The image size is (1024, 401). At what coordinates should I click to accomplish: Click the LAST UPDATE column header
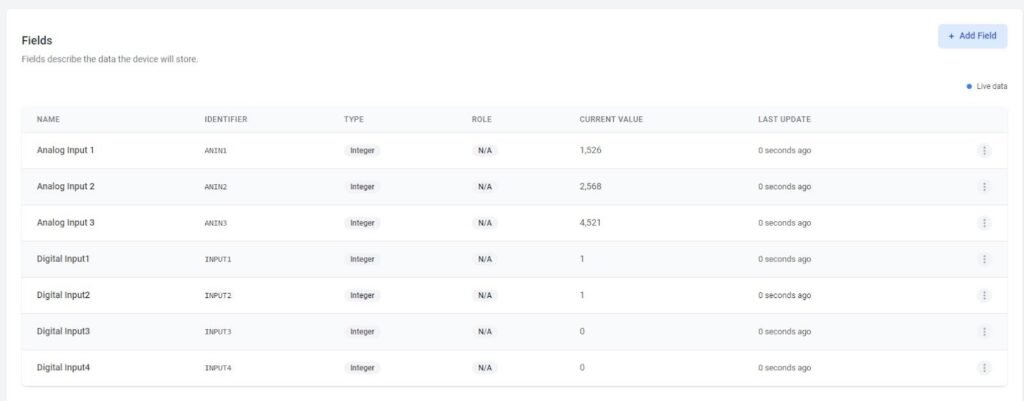(x=784, y=120)
